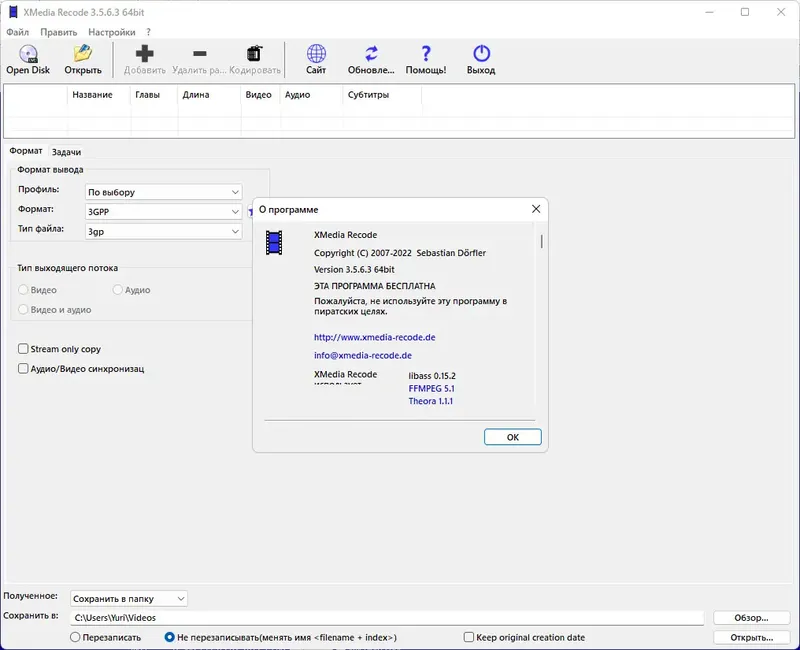Open the FFMPEG 5.1 link

point(432,389)
